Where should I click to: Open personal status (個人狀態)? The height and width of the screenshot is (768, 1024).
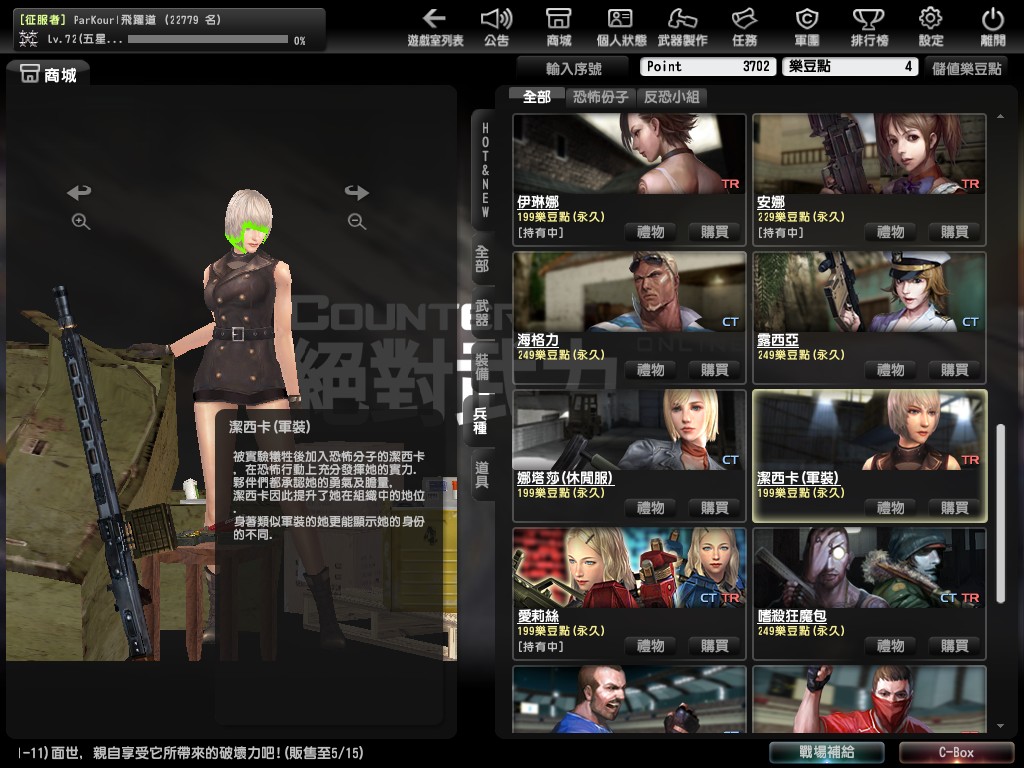621,27
